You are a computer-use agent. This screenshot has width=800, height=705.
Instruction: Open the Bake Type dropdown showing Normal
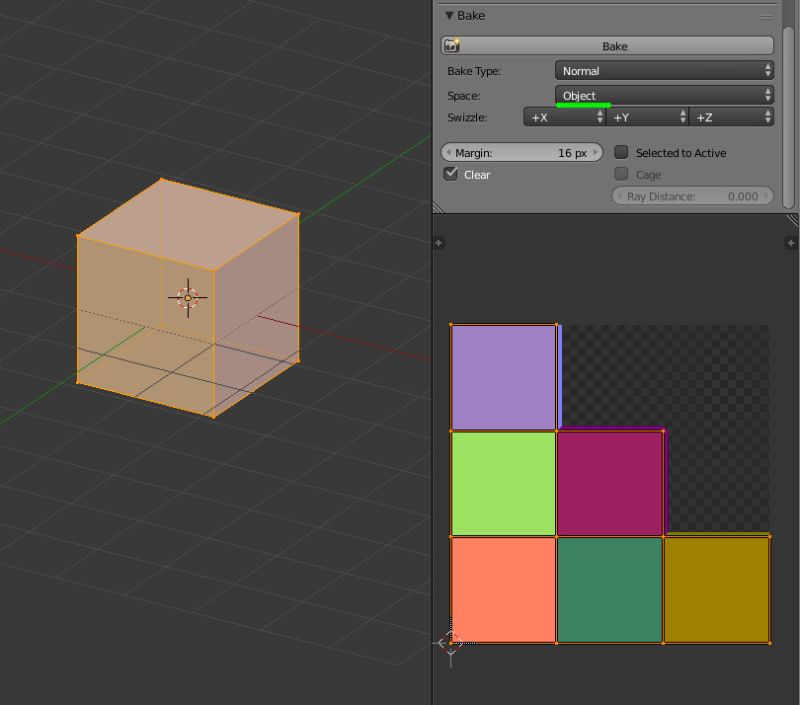(663, 70)
